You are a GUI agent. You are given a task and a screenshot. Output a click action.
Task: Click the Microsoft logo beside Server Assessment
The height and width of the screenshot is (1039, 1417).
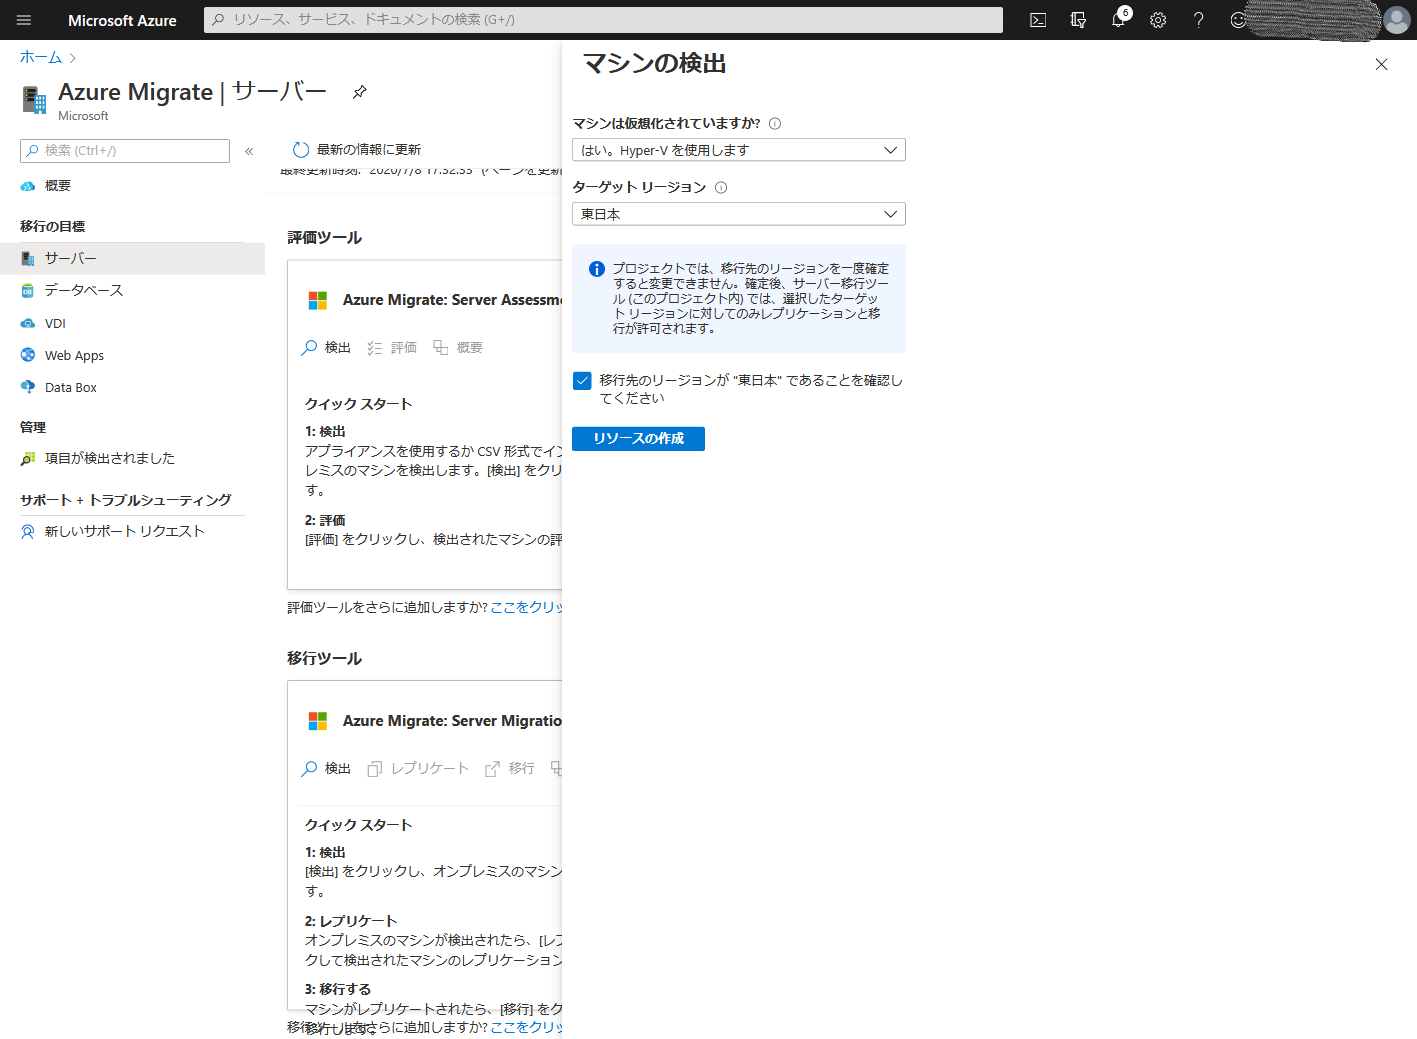[318, 300]
